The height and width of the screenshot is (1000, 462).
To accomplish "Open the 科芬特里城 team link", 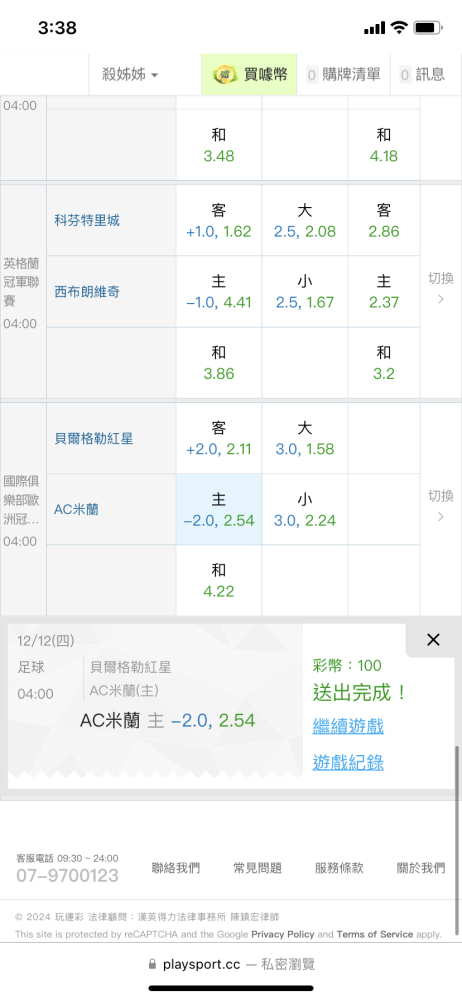I will click(87, 221).
